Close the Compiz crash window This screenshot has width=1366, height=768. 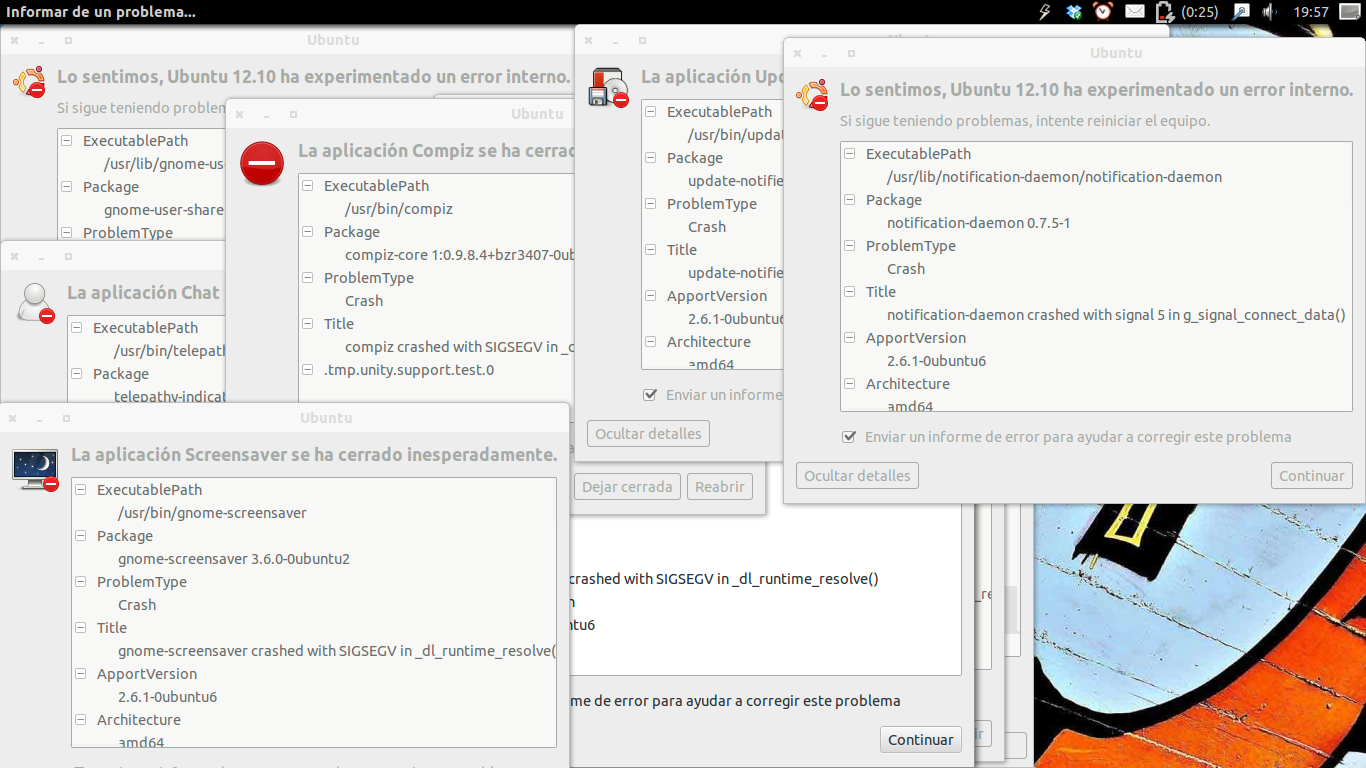click(x=240, y=114)
